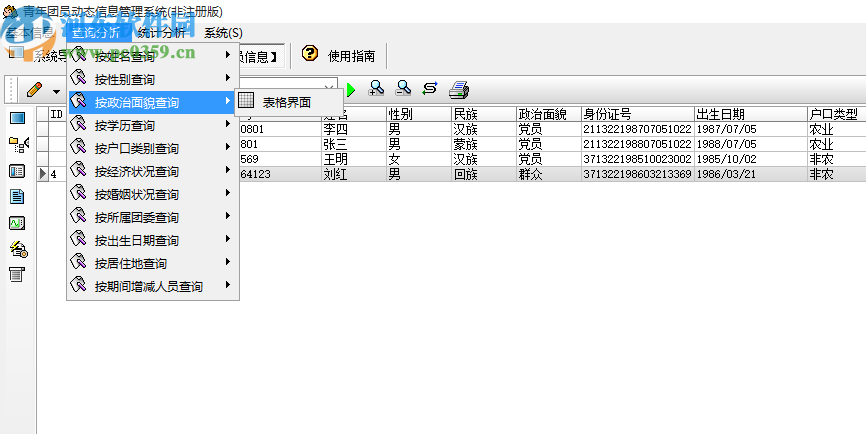Viewport: 866px width, 434px height.
Task: Expand the 按所属团委查询 submenu
Action: tap(153, 218)
